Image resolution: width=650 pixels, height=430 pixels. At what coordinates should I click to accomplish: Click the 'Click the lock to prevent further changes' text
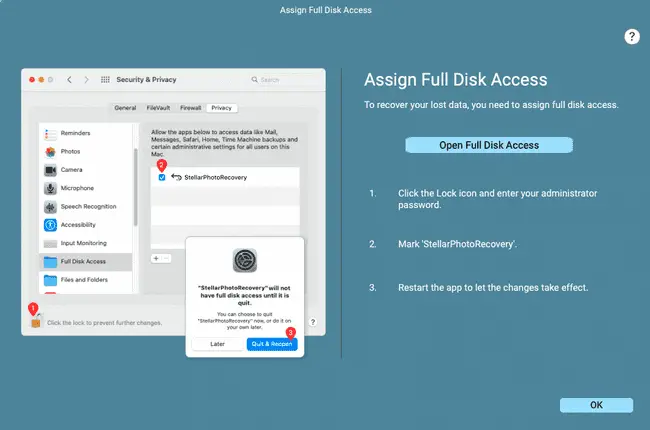(104, 323)
